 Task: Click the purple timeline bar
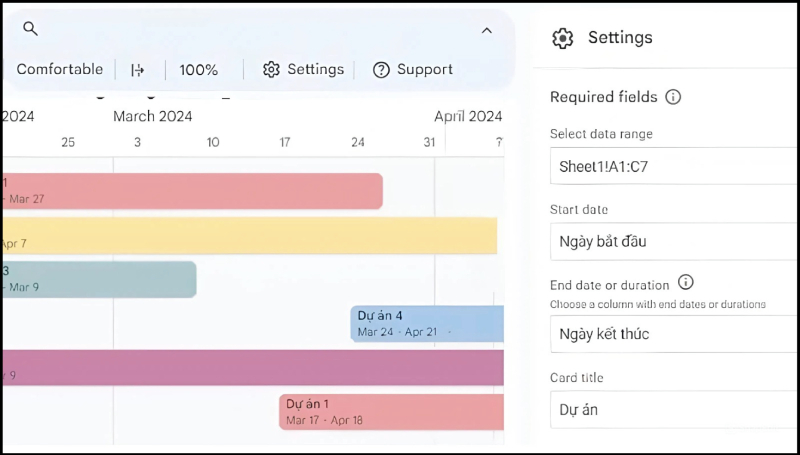pos(250,367)
